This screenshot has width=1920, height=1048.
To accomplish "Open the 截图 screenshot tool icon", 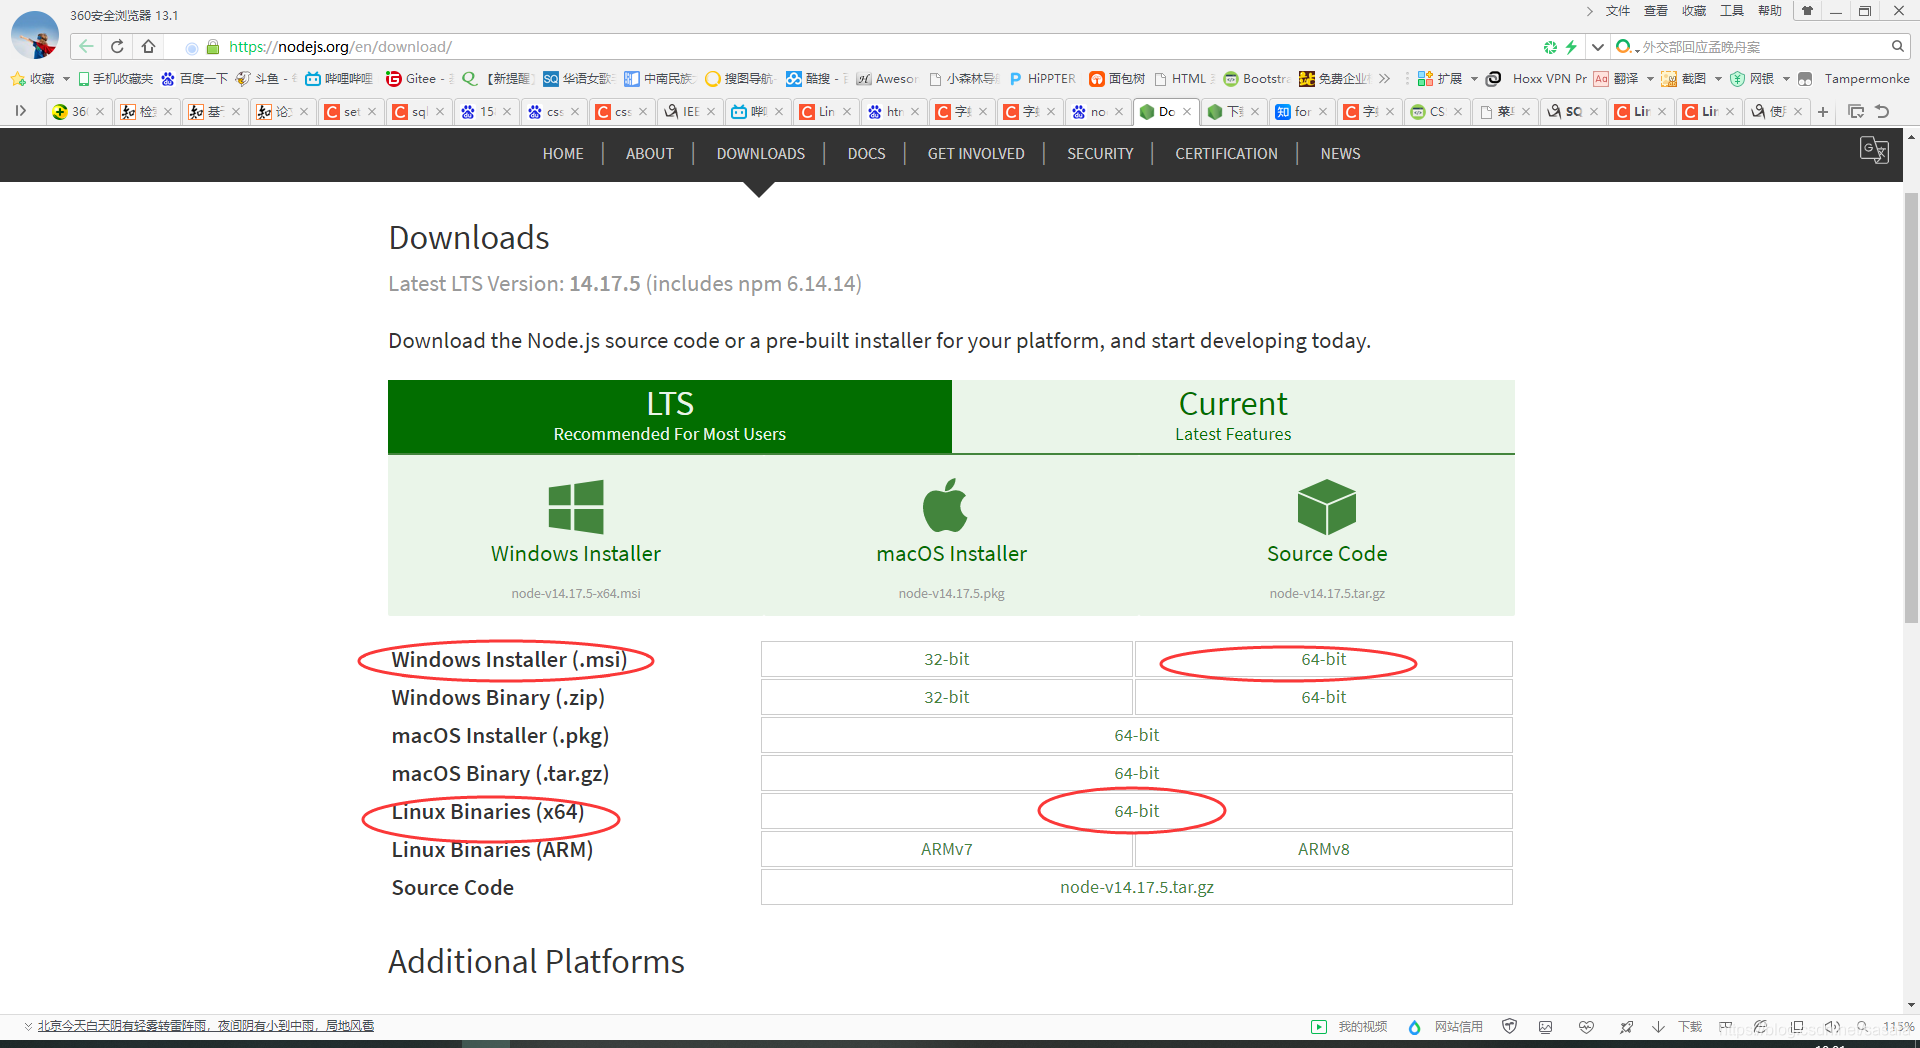I will [x=1669, y=79].
